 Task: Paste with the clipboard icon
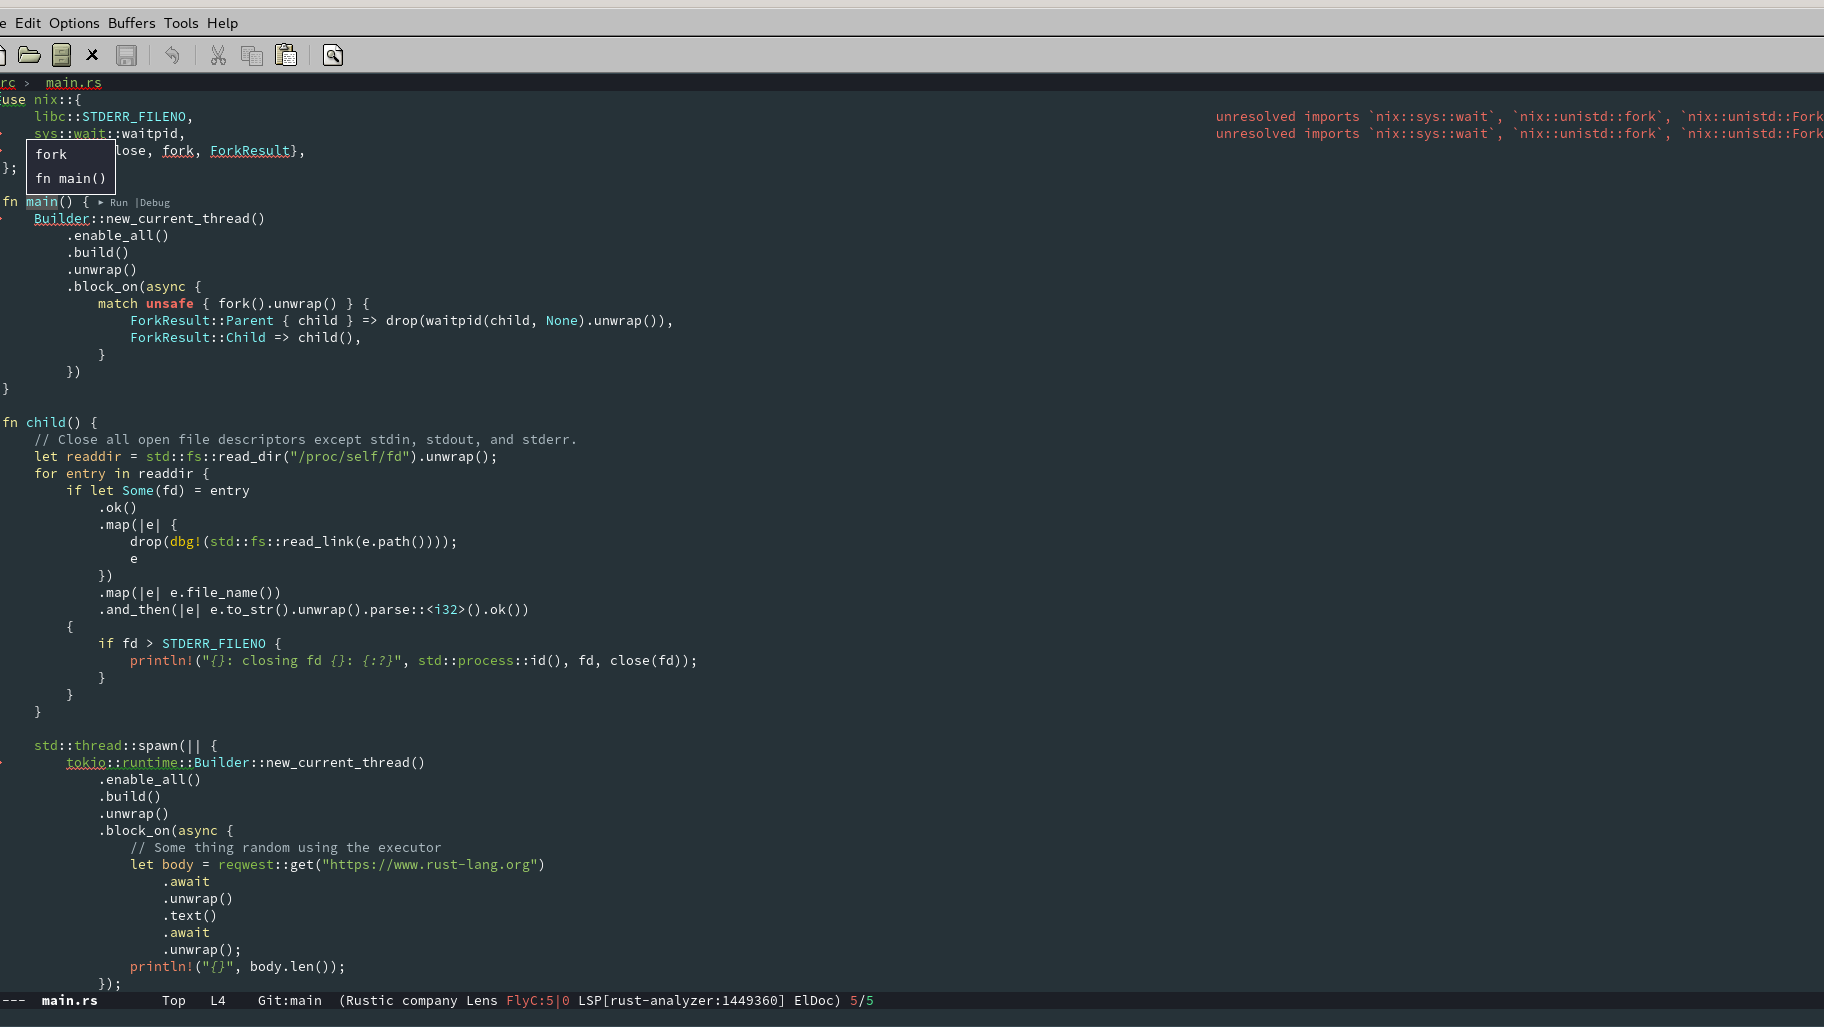[x=286, y=55]
